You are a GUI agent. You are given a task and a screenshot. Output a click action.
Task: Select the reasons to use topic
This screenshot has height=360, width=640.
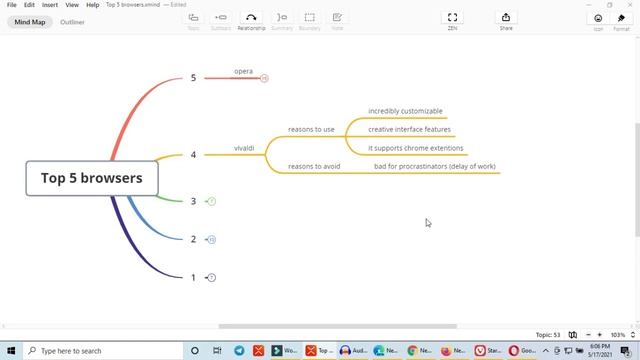(311, 129)
